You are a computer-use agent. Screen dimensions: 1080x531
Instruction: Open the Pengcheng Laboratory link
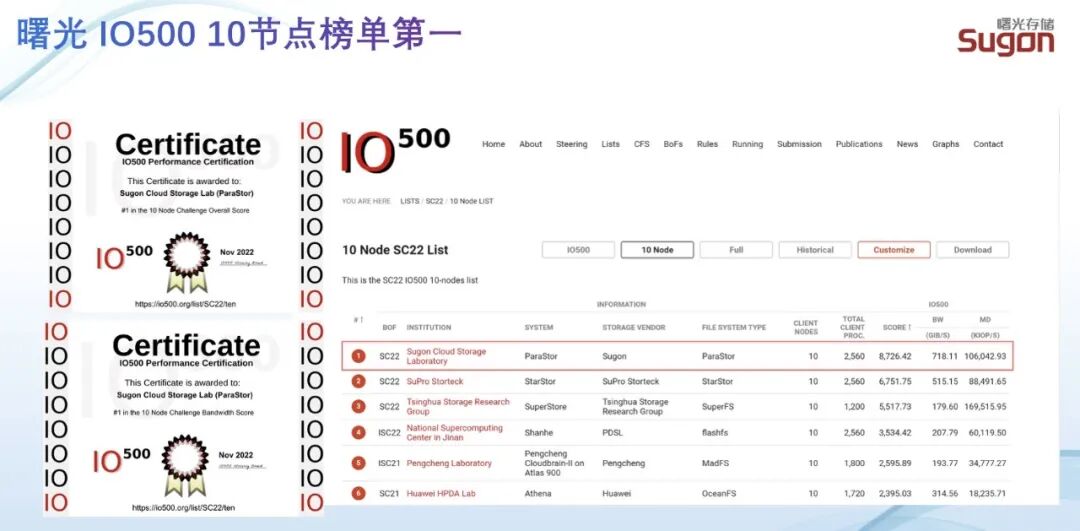(x=449, y=463)
